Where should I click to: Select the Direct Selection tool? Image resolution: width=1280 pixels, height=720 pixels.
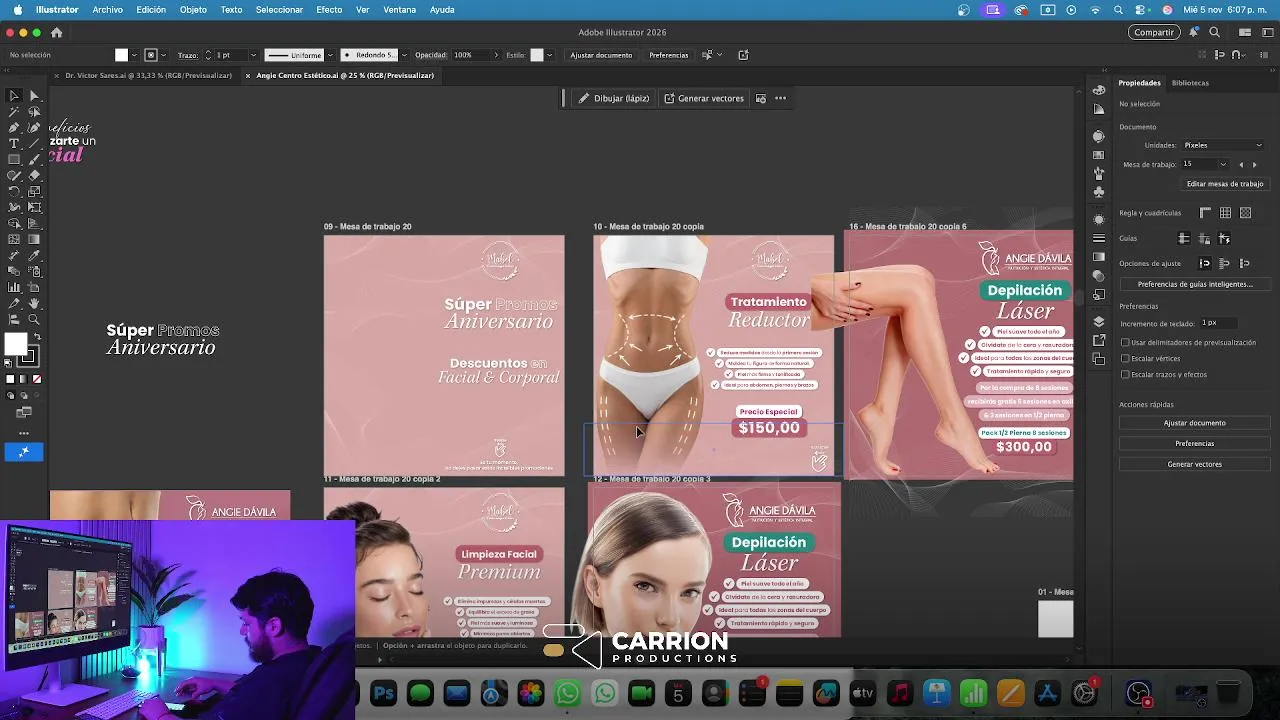point(34,95)
